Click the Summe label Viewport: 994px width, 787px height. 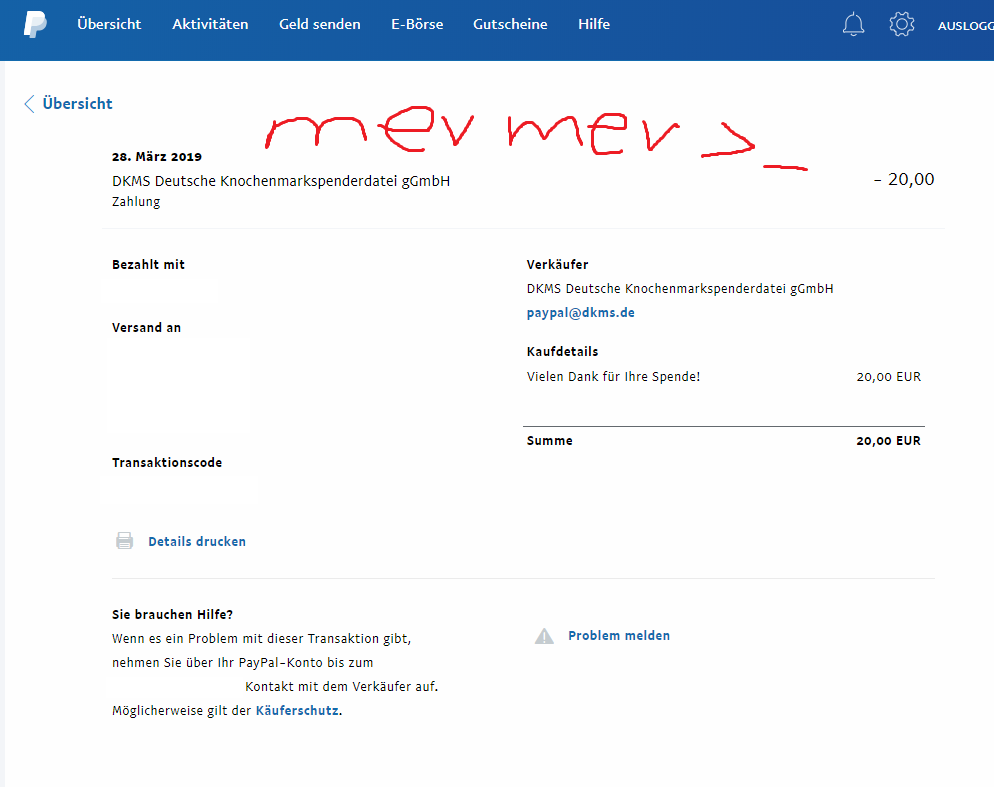tap(550, 441)
